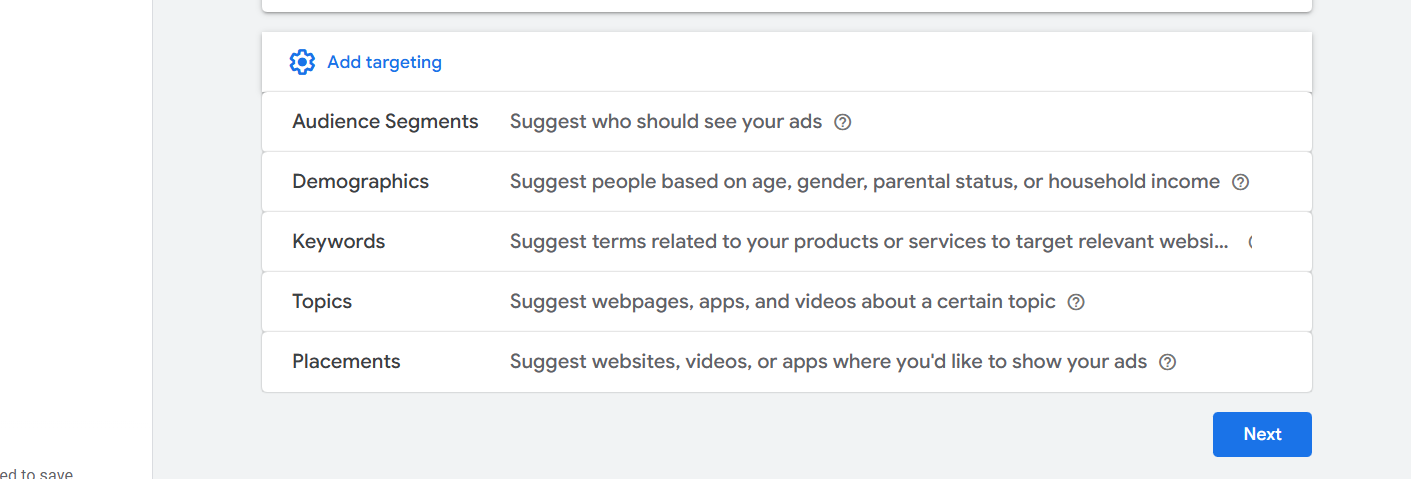
Task: Select the Topics targeting entry
Action: (x=322, y=302)
